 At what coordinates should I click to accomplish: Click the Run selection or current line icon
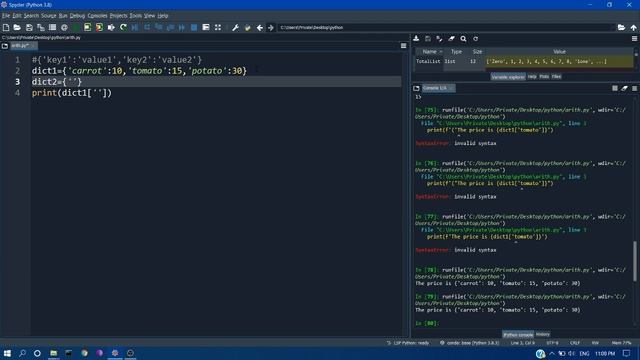pos(111,27)
